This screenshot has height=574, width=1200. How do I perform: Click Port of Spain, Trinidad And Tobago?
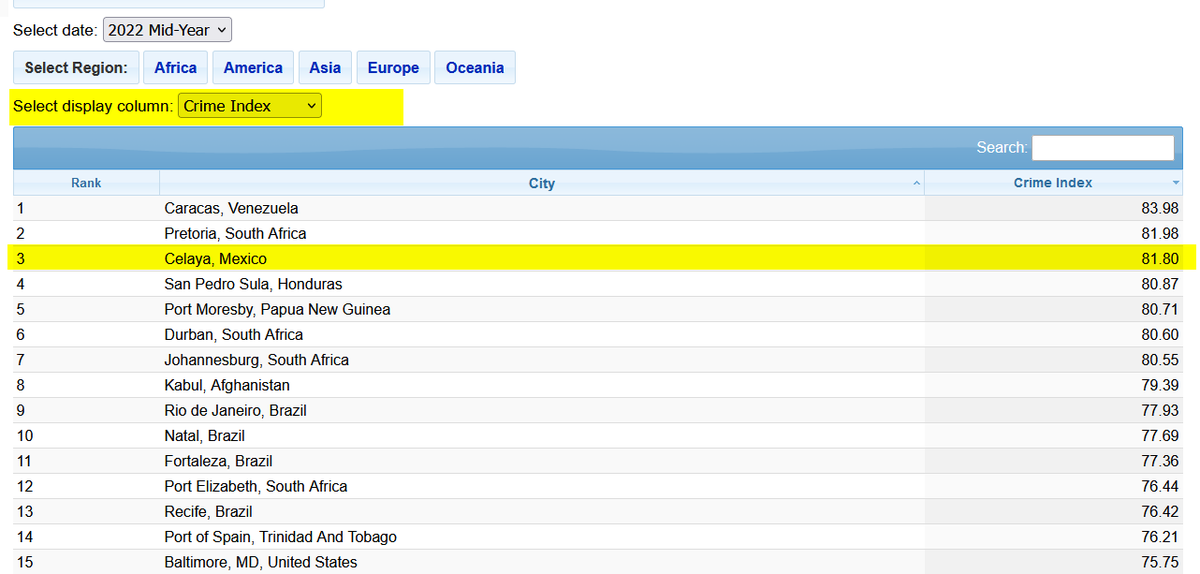(280, 537)
